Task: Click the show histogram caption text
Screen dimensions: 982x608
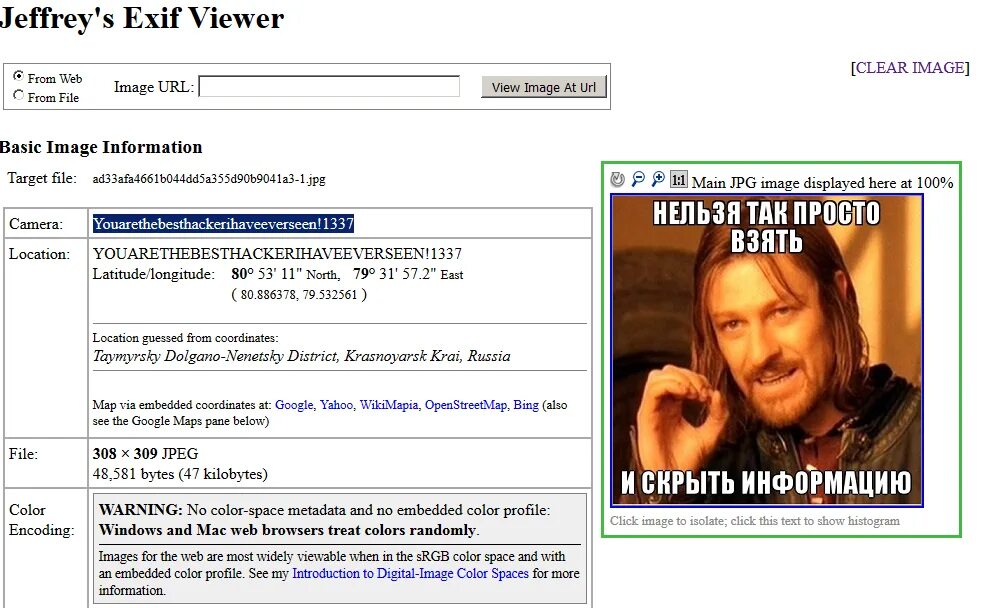Action: 755,521
